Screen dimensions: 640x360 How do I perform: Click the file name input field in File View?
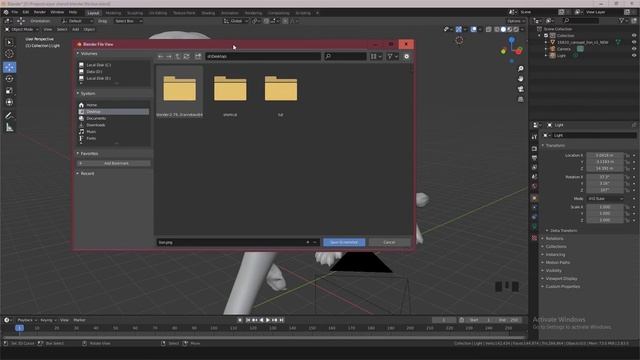point(238,242)
